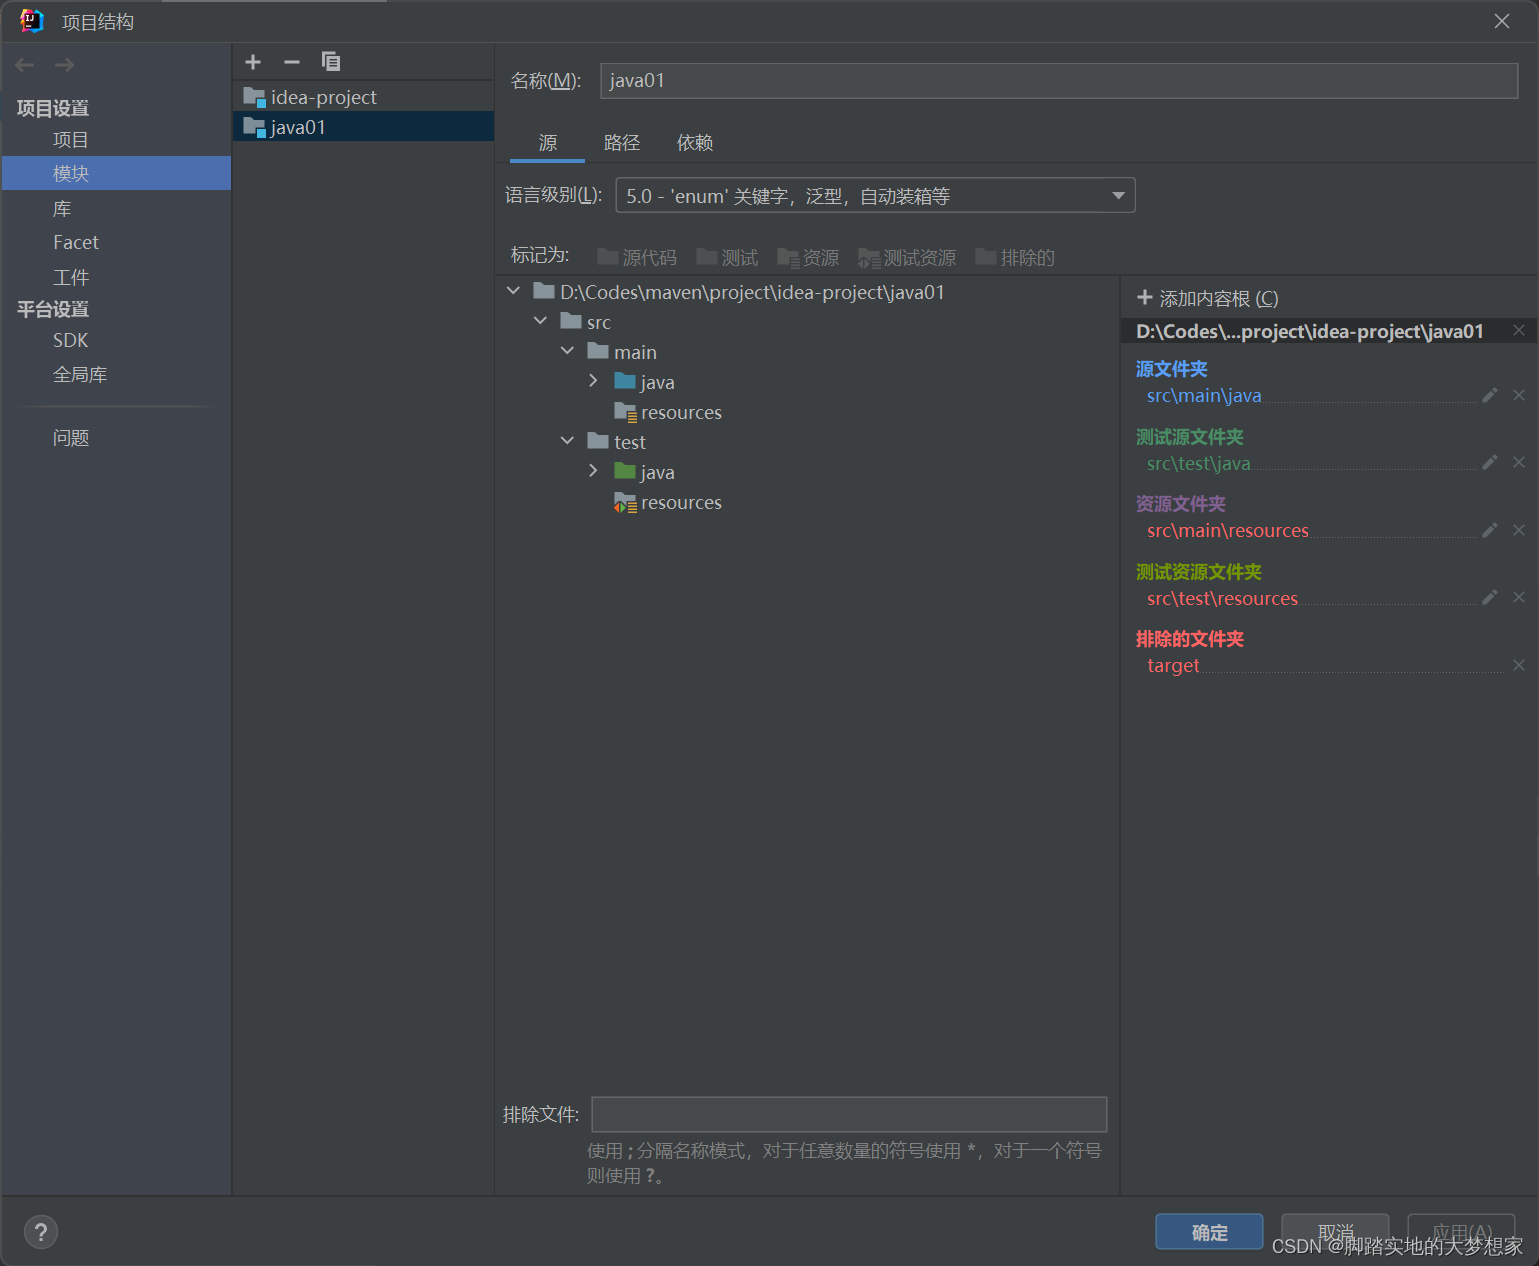
Task: Unmark src\main\resources resource folder
Action: tap(1519, 530)
